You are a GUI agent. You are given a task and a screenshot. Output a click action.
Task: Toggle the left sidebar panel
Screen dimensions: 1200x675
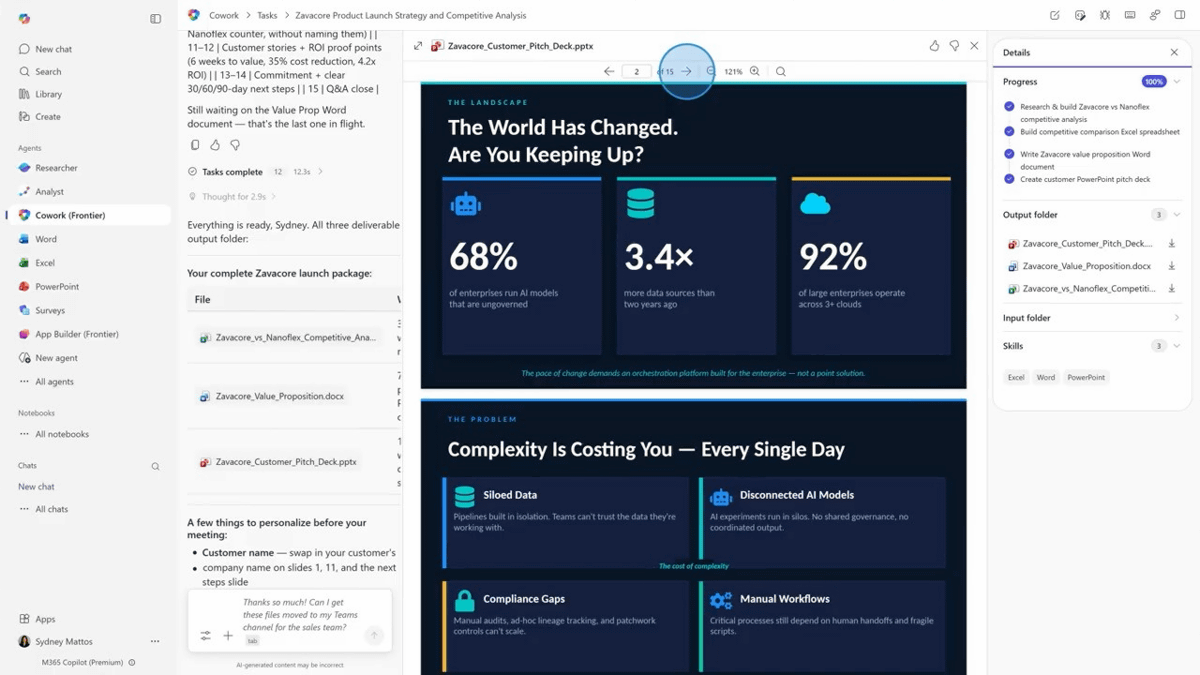point(155,19)
